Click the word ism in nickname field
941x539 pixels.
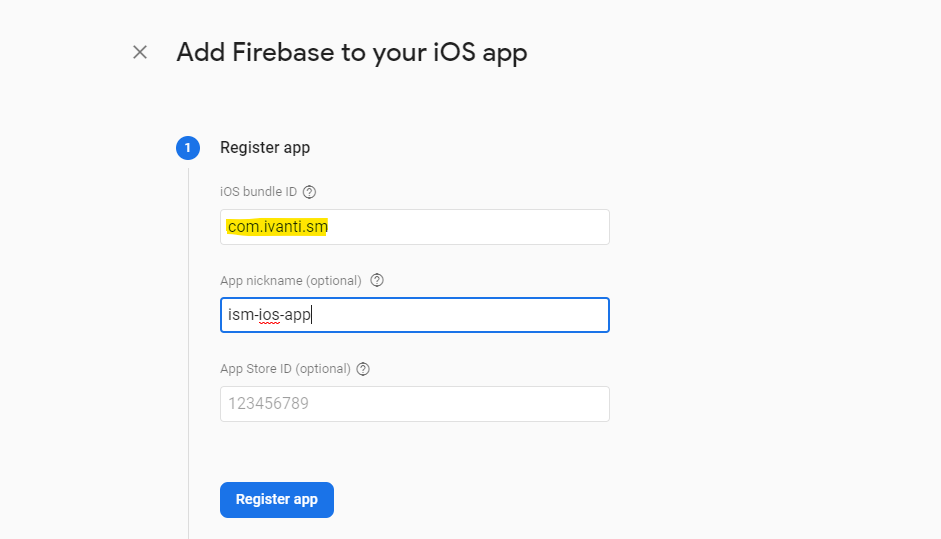(241, 315)
